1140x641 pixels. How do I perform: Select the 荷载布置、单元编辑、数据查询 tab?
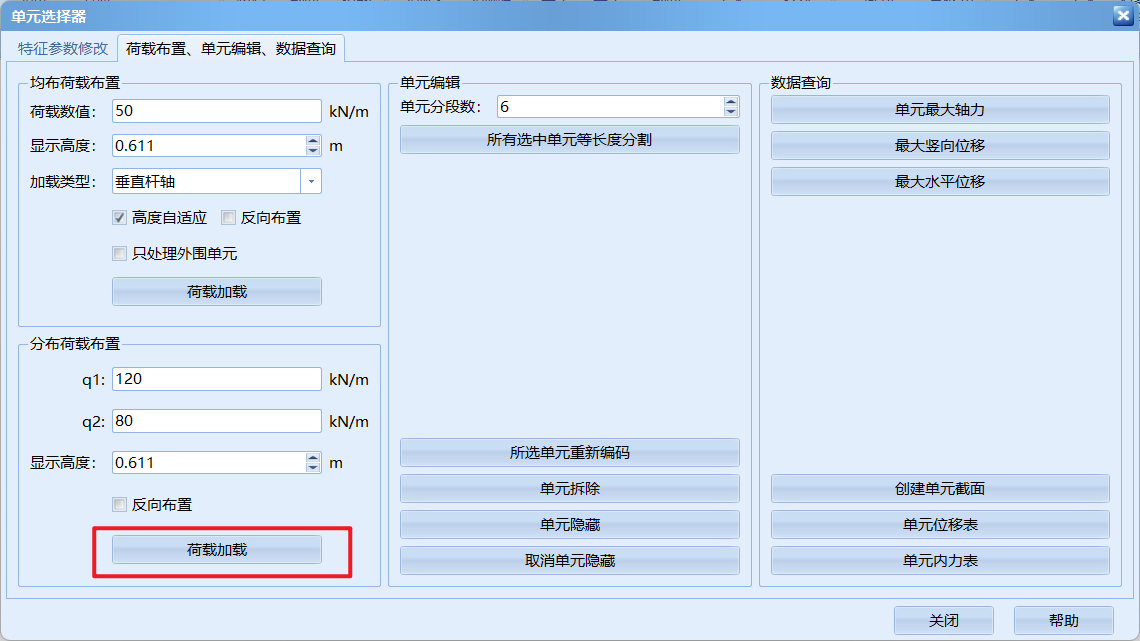click(232, 48)
